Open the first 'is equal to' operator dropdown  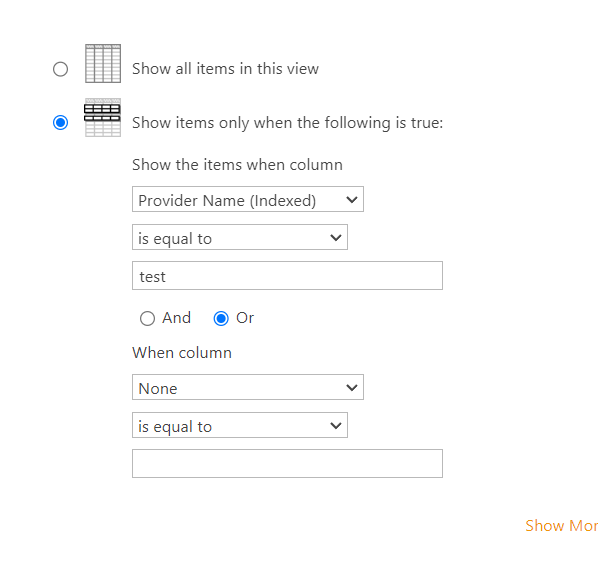point(240,237)
